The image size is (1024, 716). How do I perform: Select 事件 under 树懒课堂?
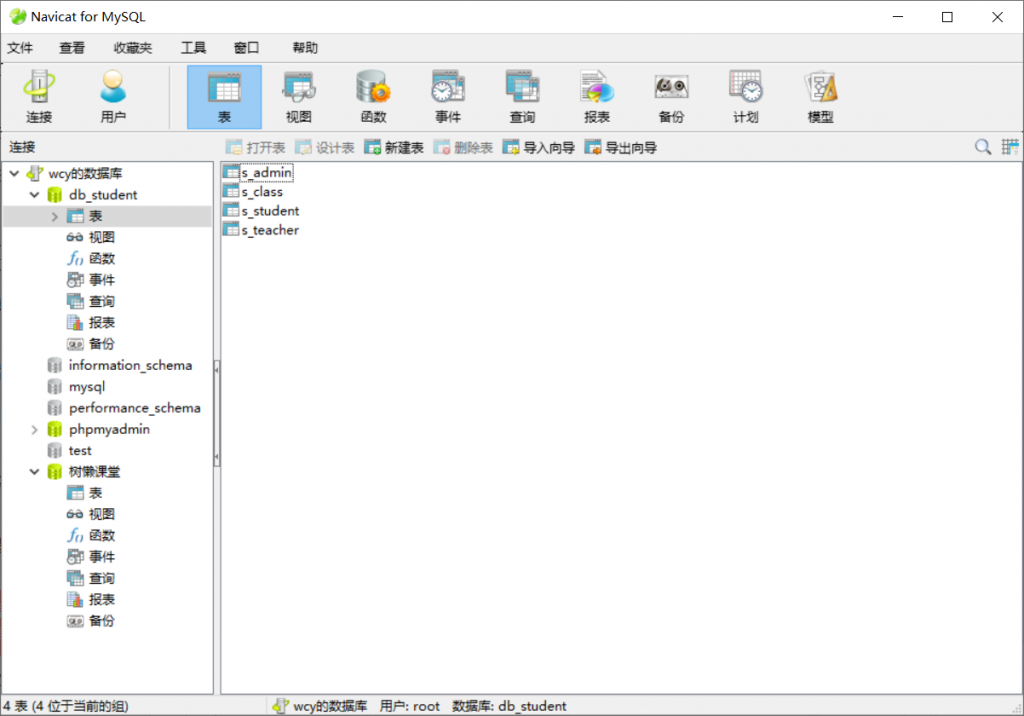(91, 557)
